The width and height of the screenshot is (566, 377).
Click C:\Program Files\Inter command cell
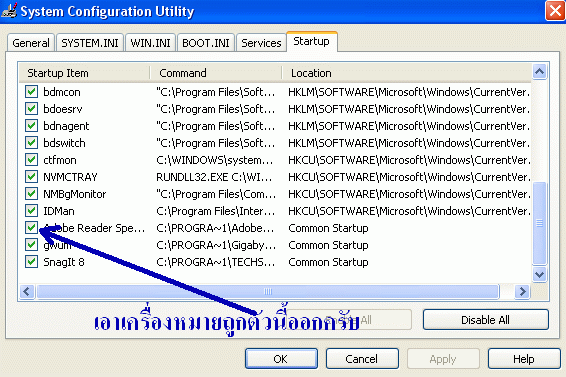pos(216,211)
